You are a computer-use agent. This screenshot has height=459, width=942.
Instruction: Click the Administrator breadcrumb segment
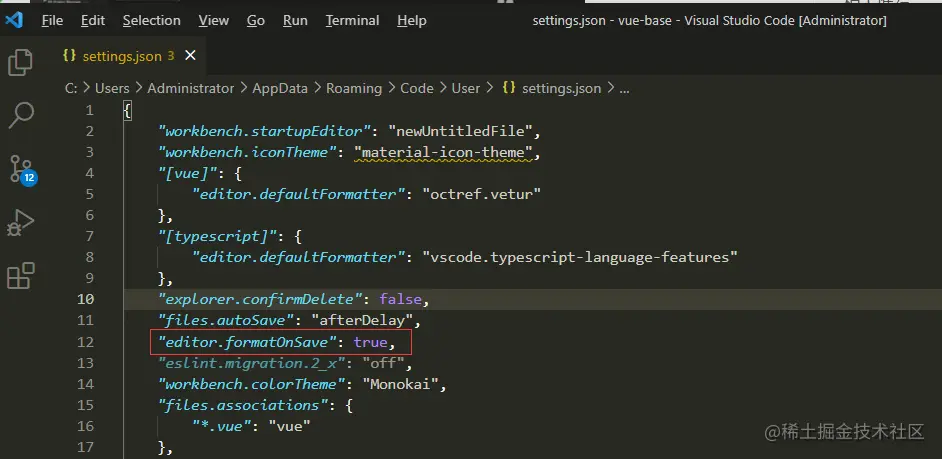tap(190, 88)
